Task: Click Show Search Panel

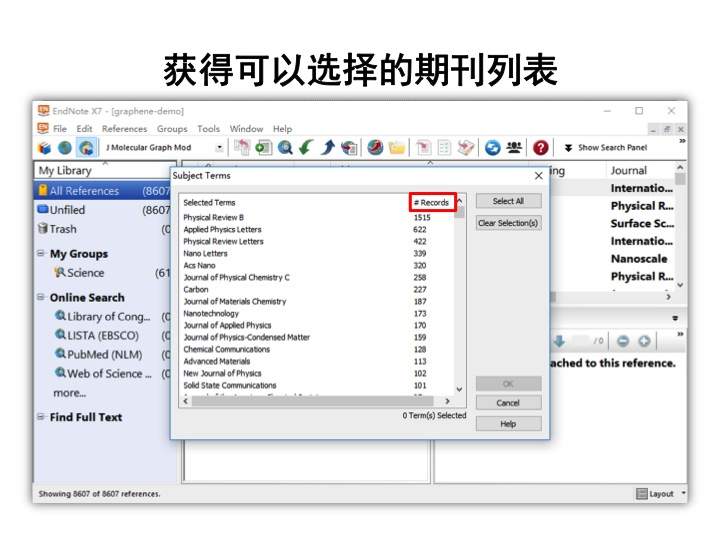Action: click(606, 147)
